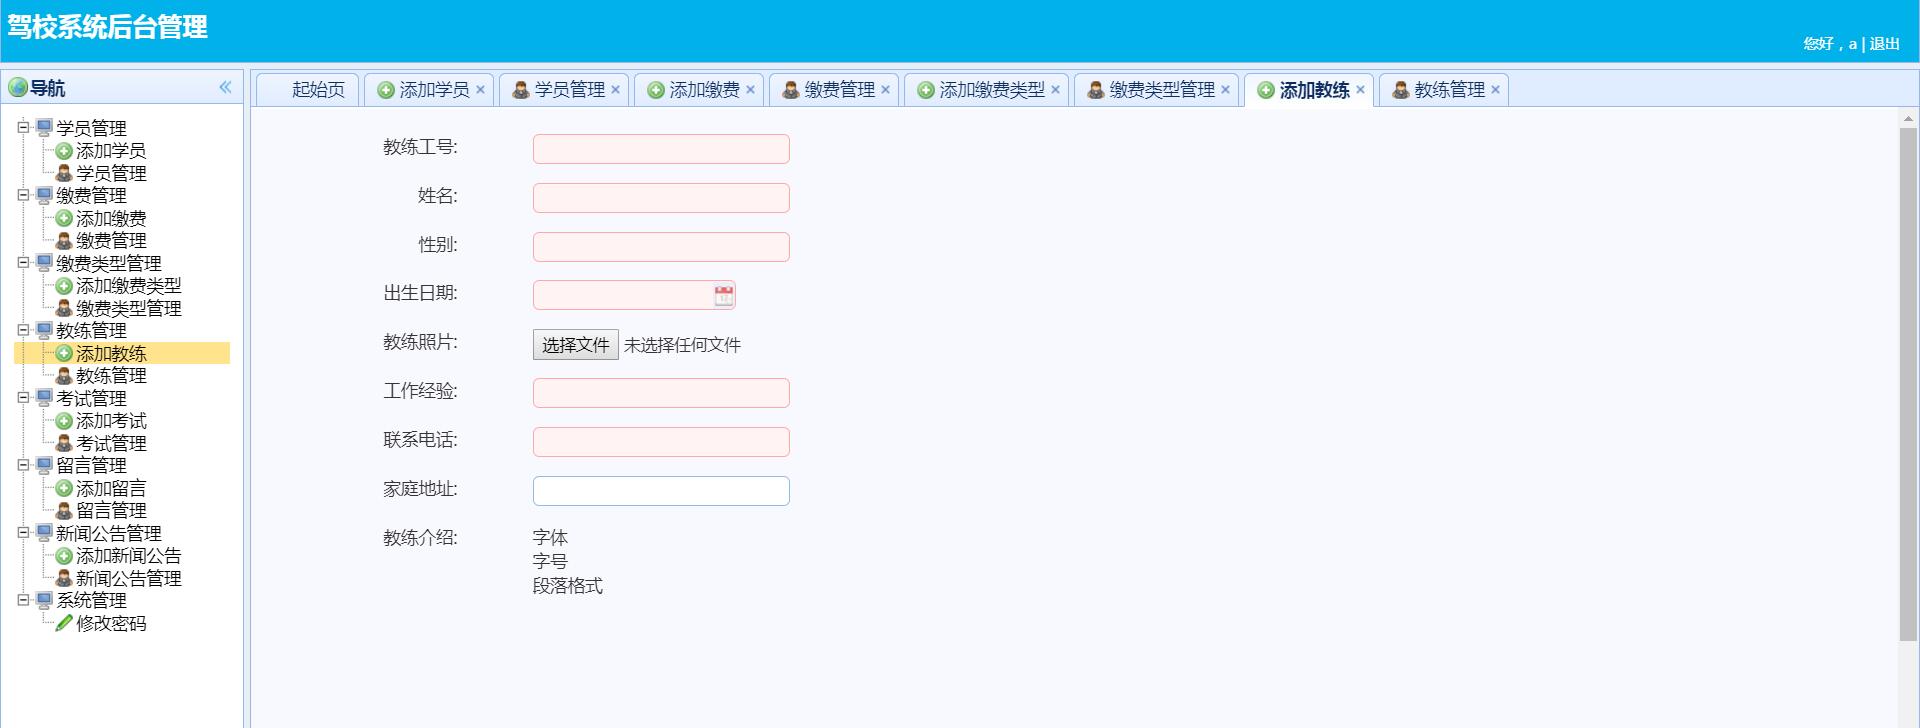1920x728 pixels.
Task: Open 修改密码 in the navigation tree
Action: (x=111, y=623)
